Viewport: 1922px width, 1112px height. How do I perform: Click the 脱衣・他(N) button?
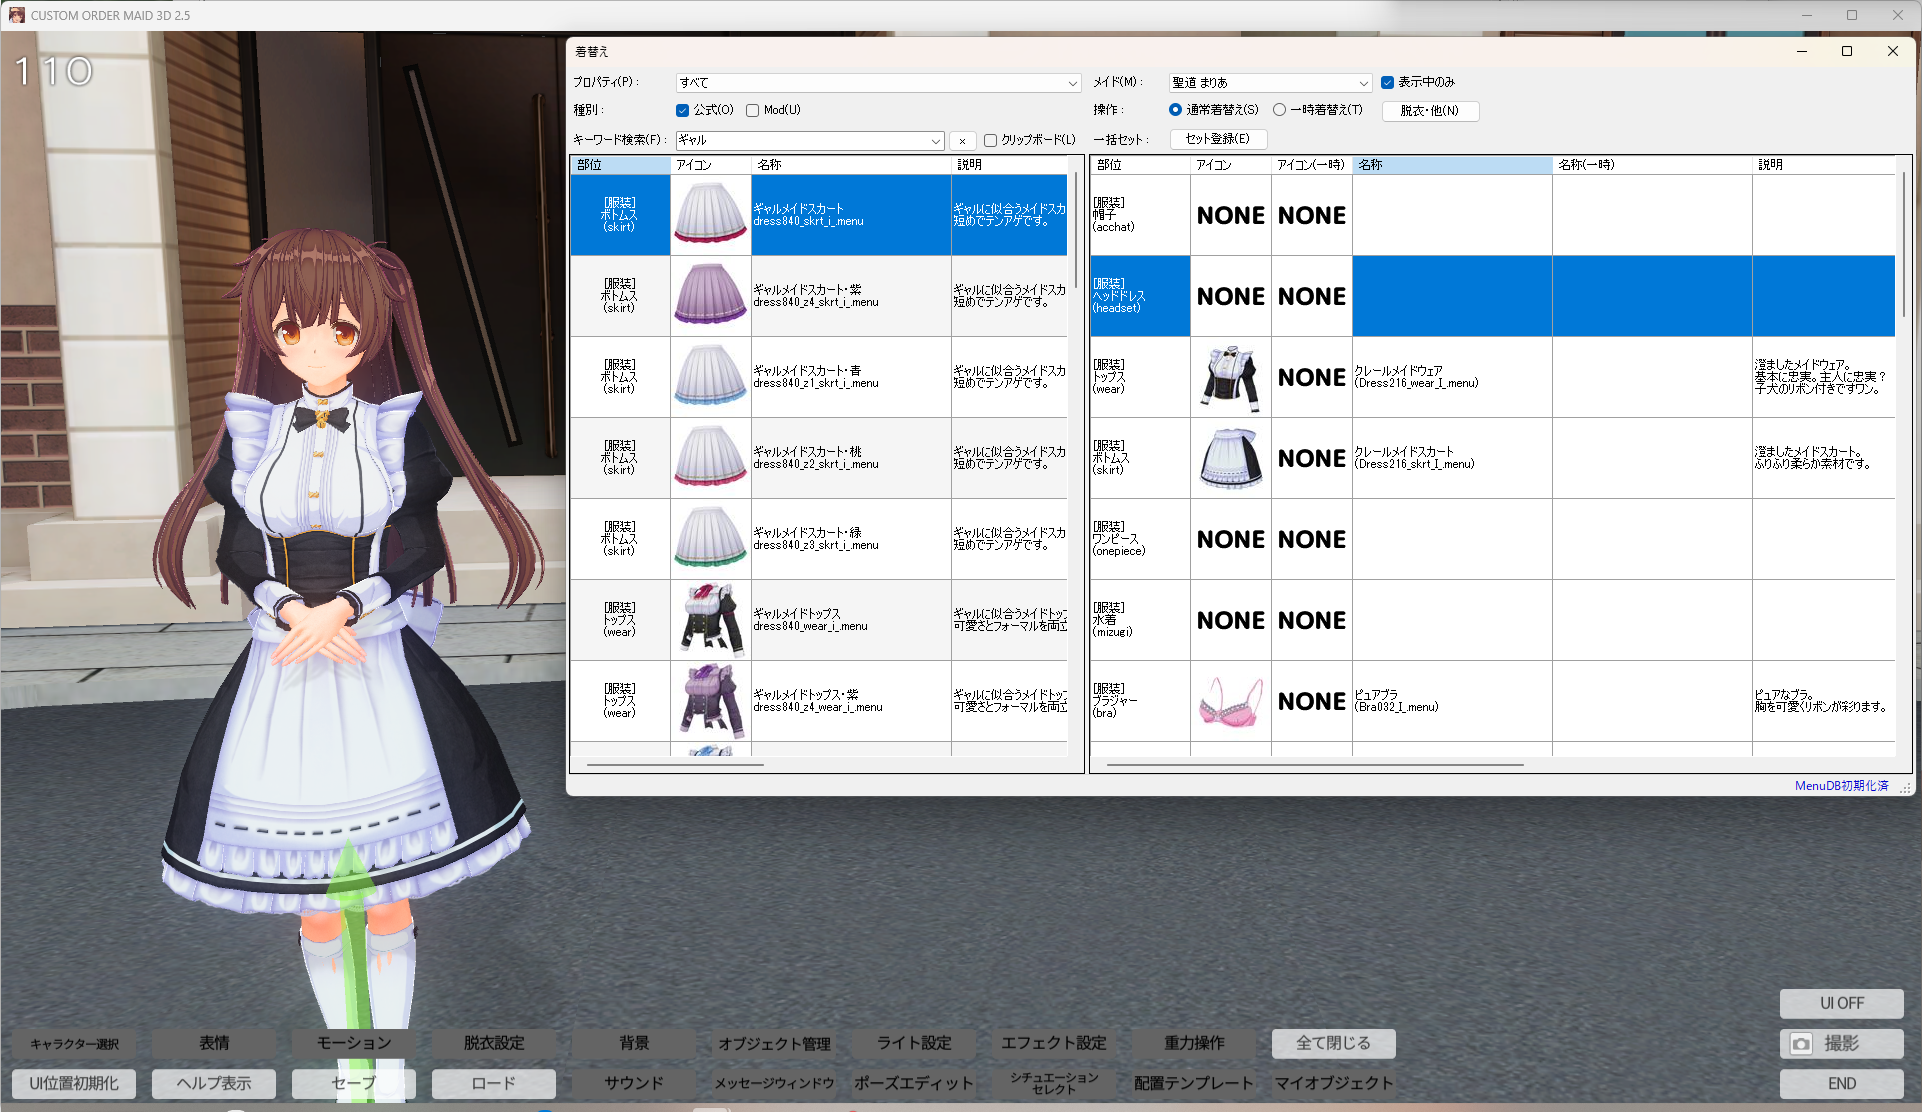pyautogui.click(x=1429, y=111)
